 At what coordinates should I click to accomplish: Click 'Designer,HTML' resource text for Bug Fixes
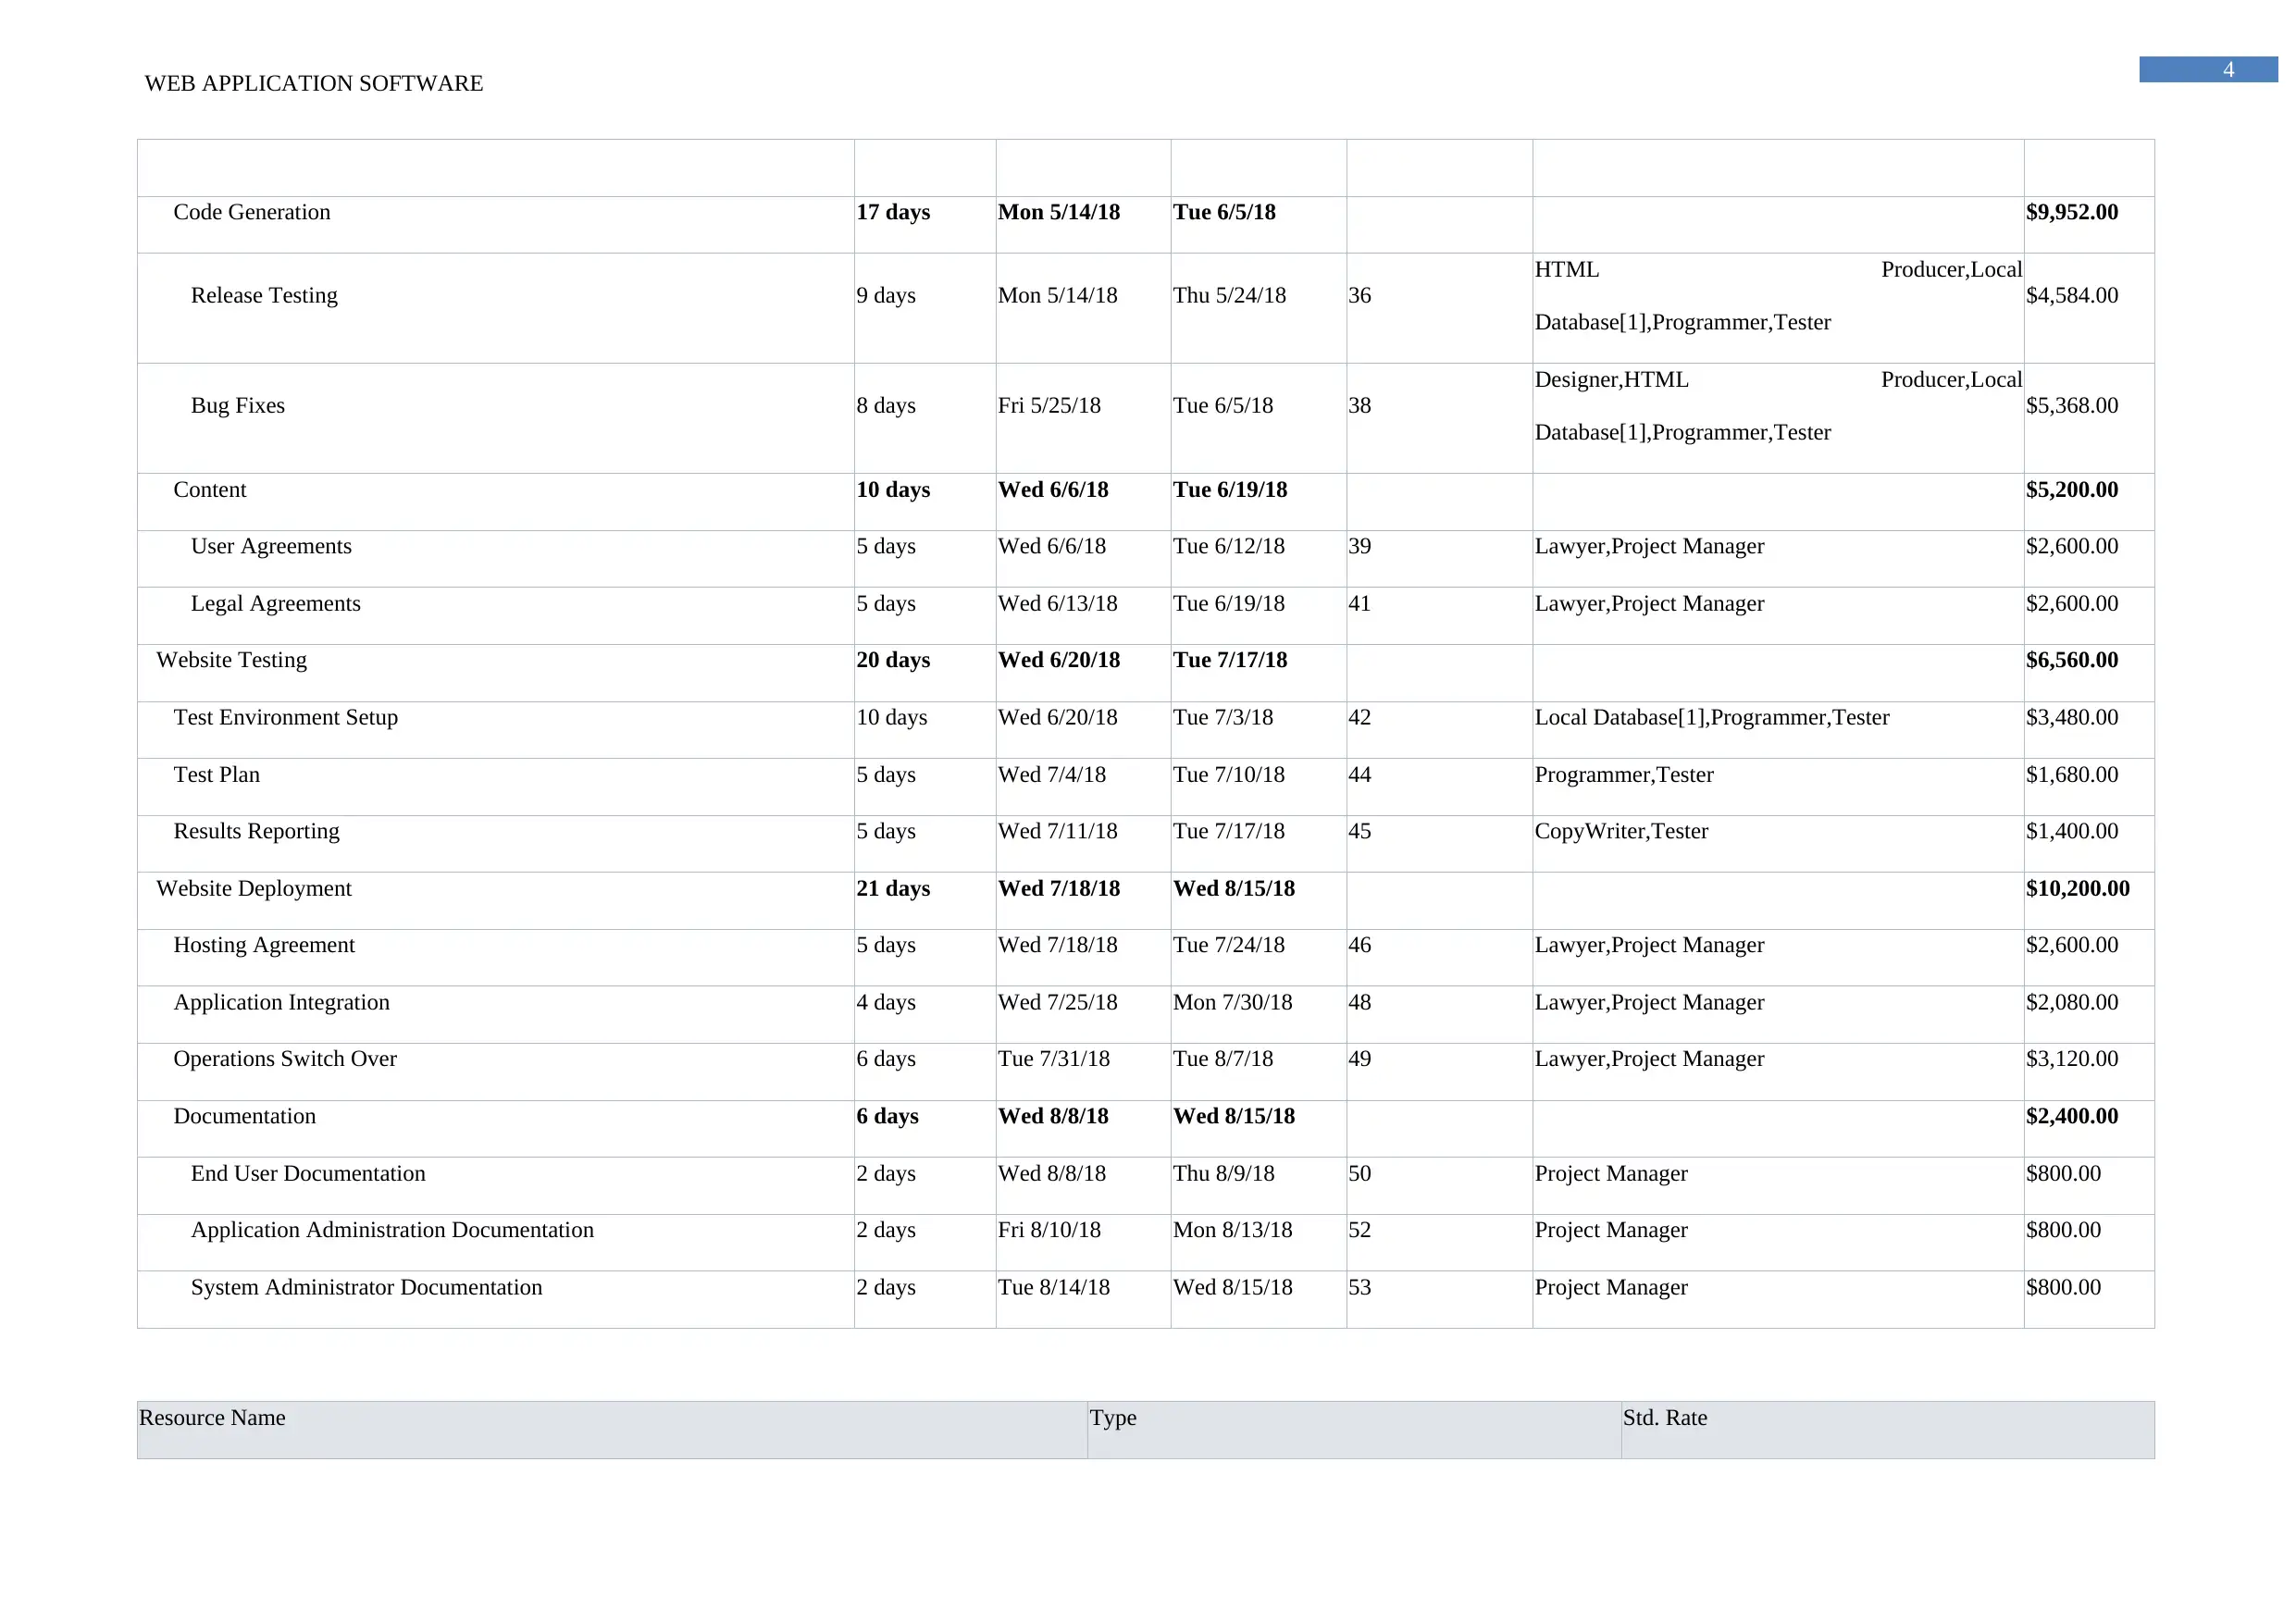[x=1612, y=379]
